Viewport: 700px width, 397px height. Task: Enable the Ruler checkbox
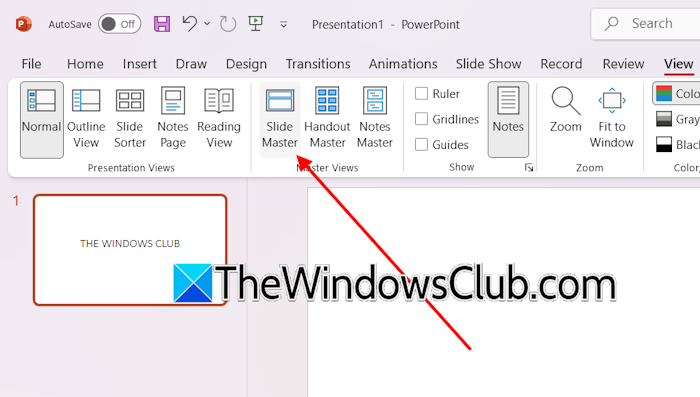click(x=421, y=93)
